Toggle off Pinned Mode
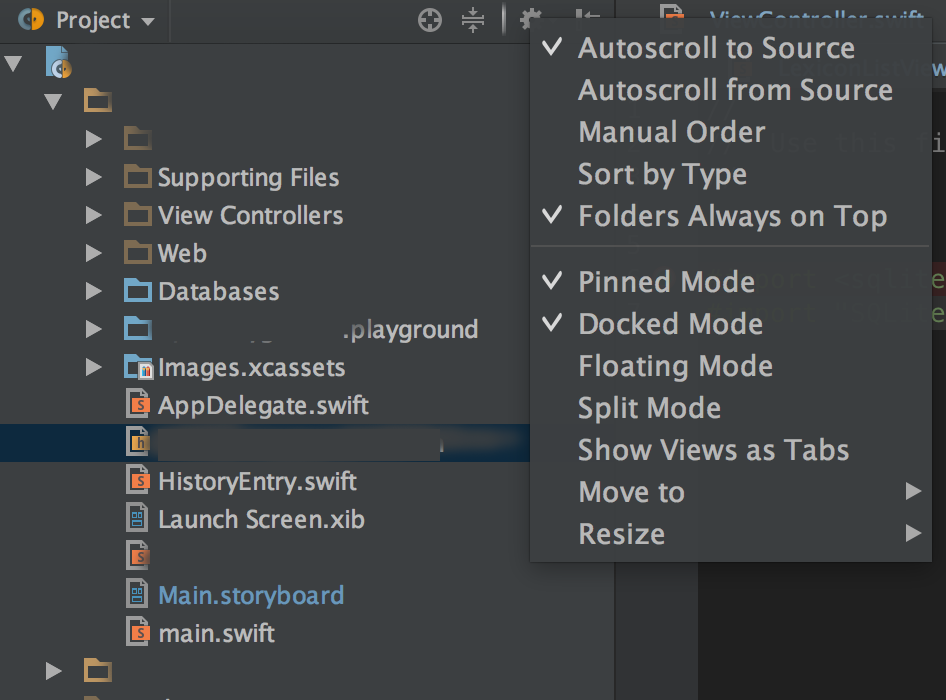 tap(666, 282)
